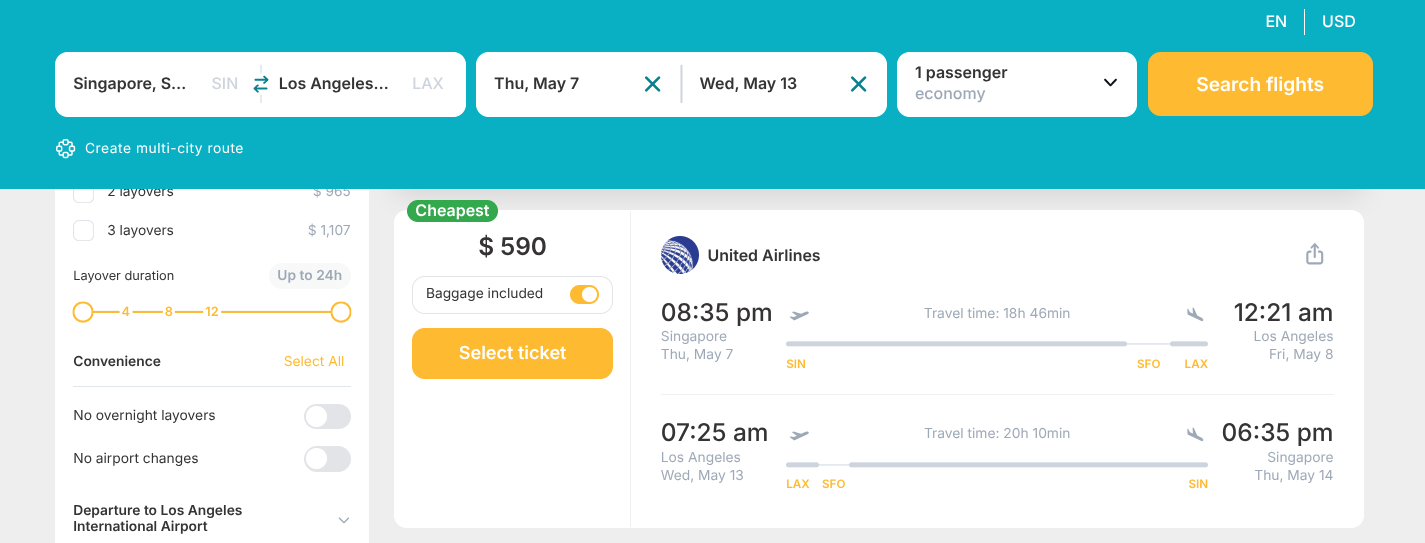Enable No overnight layovers switch
The width and height of the screenshot is (1425, 543).
[x=327, y=416]
